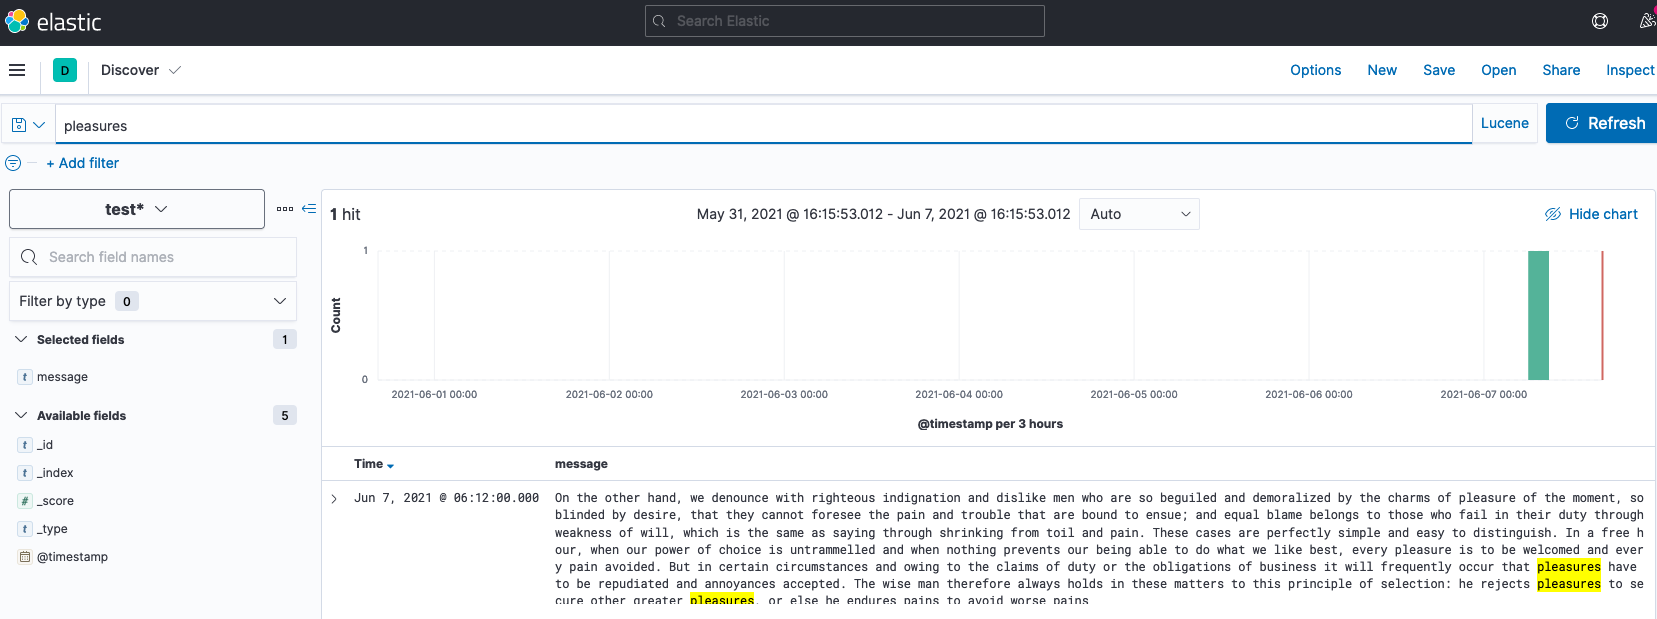
Task: Click the _score number type icon
Action: (x=25, y=501)
